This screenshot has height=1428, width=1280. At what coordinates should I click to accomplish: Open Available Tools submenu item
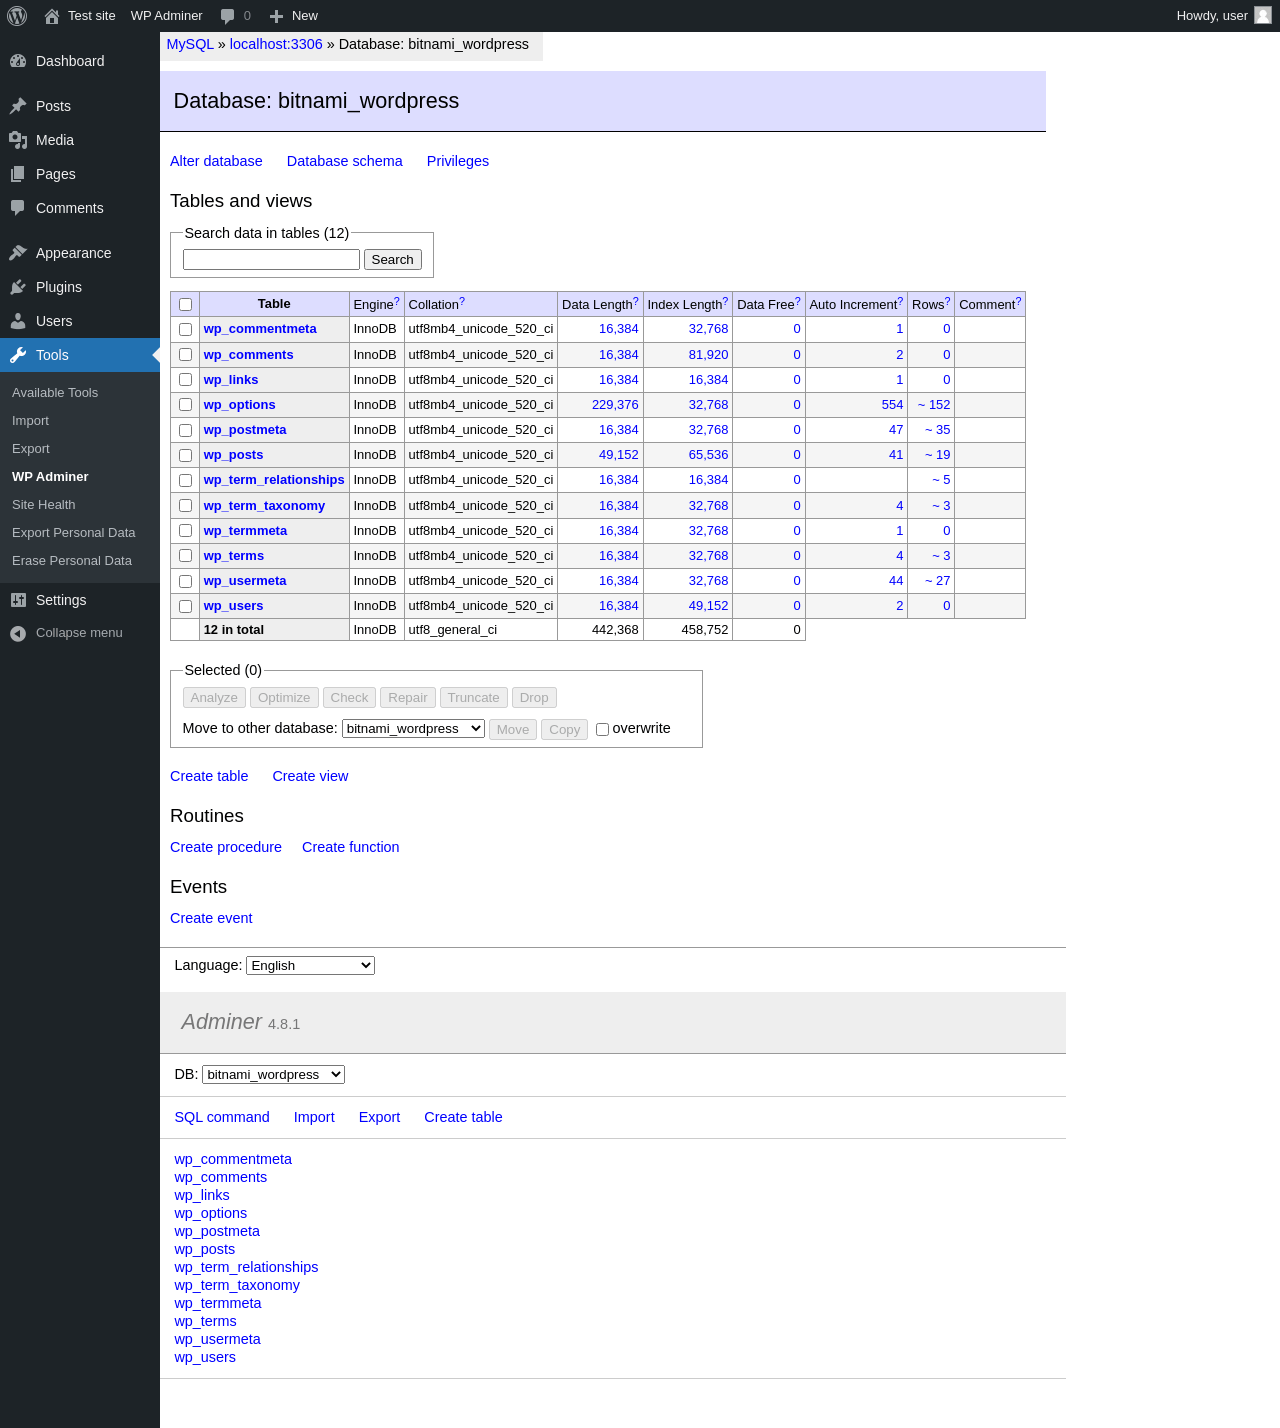coord(55,393)
